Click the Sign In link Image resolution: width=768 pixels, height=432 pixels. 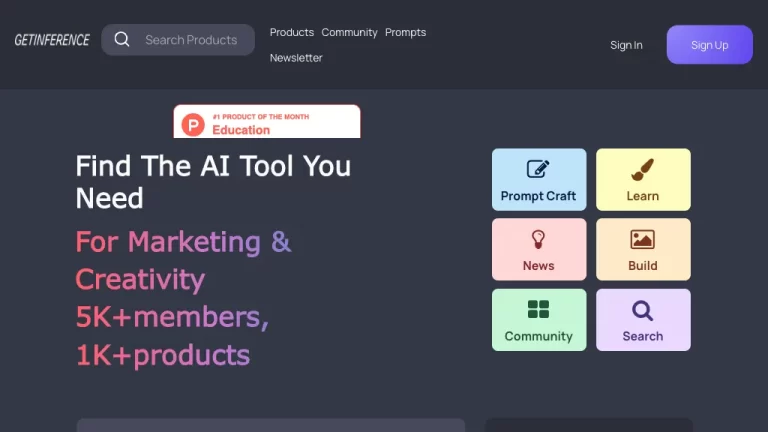pos(626,45)
